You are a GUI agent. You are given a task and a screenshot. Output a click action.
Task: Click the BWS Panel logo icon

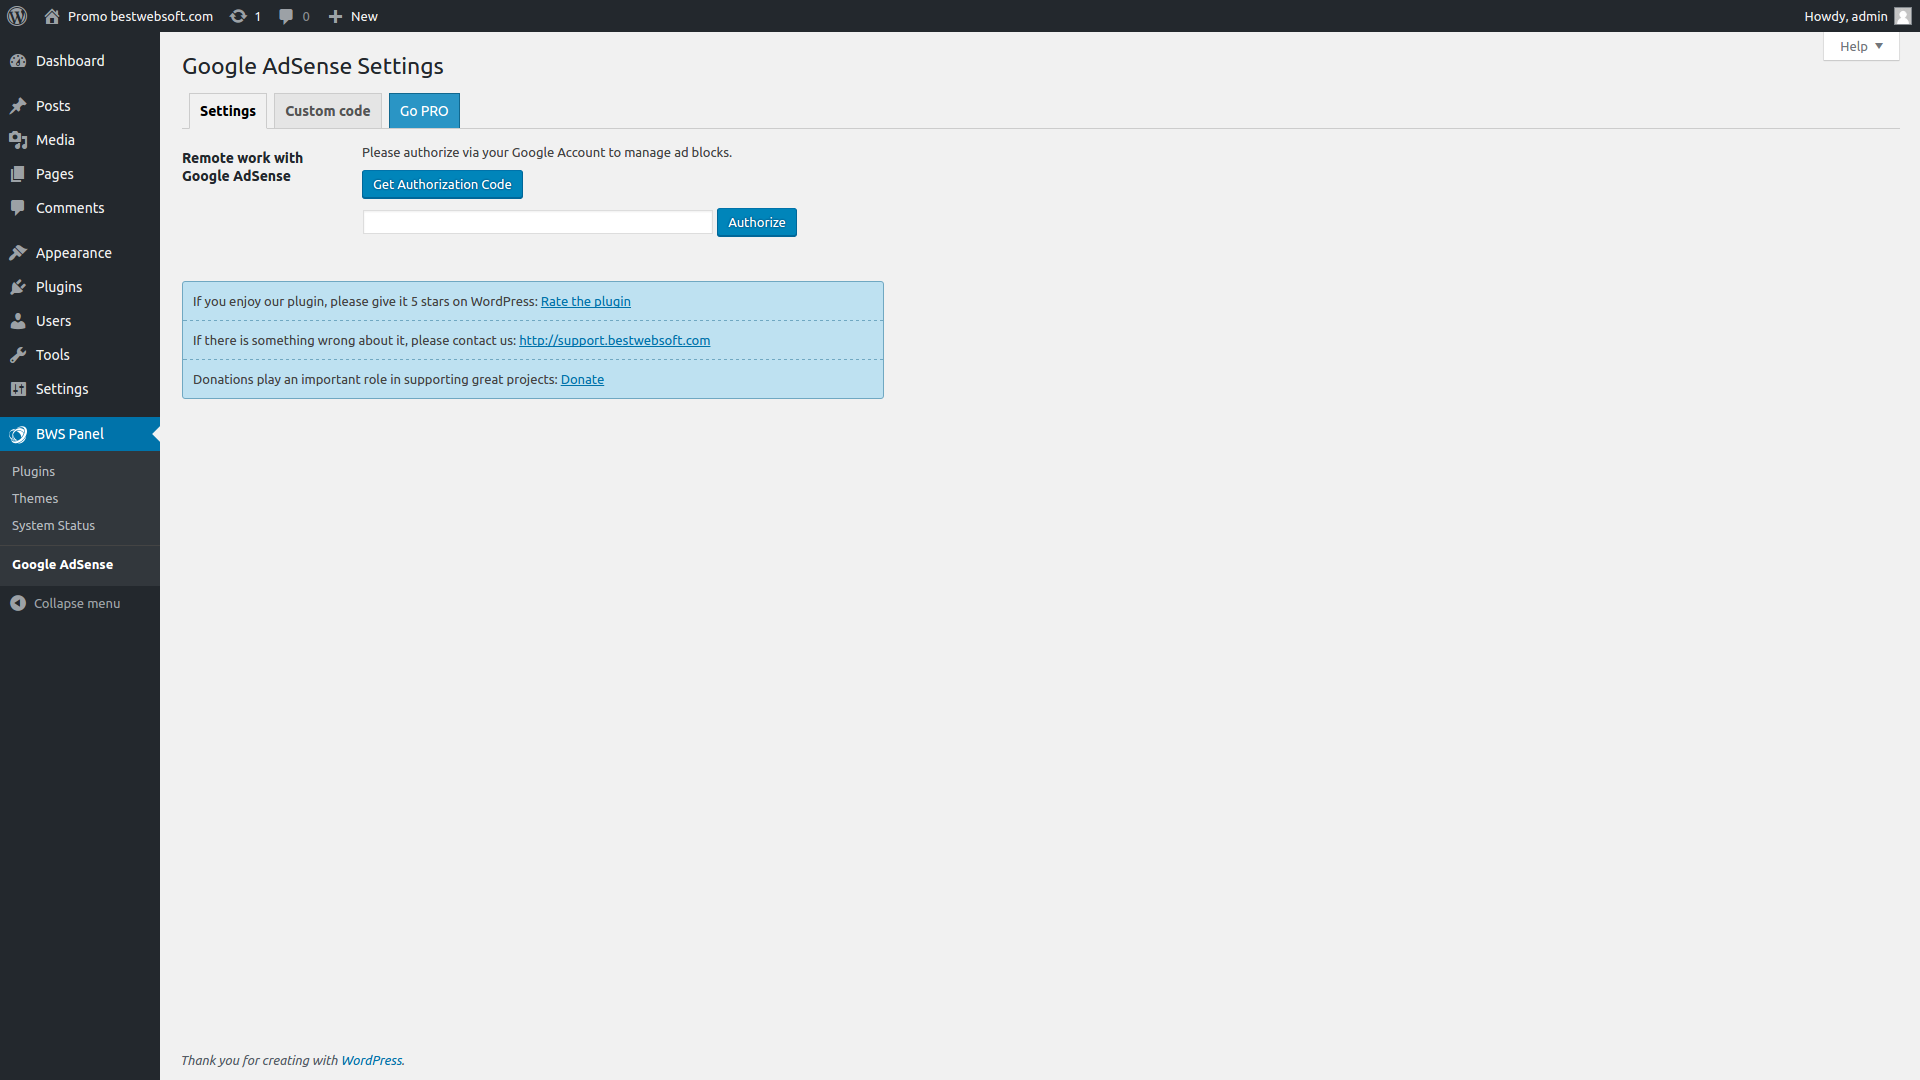[x=18, y=434]
